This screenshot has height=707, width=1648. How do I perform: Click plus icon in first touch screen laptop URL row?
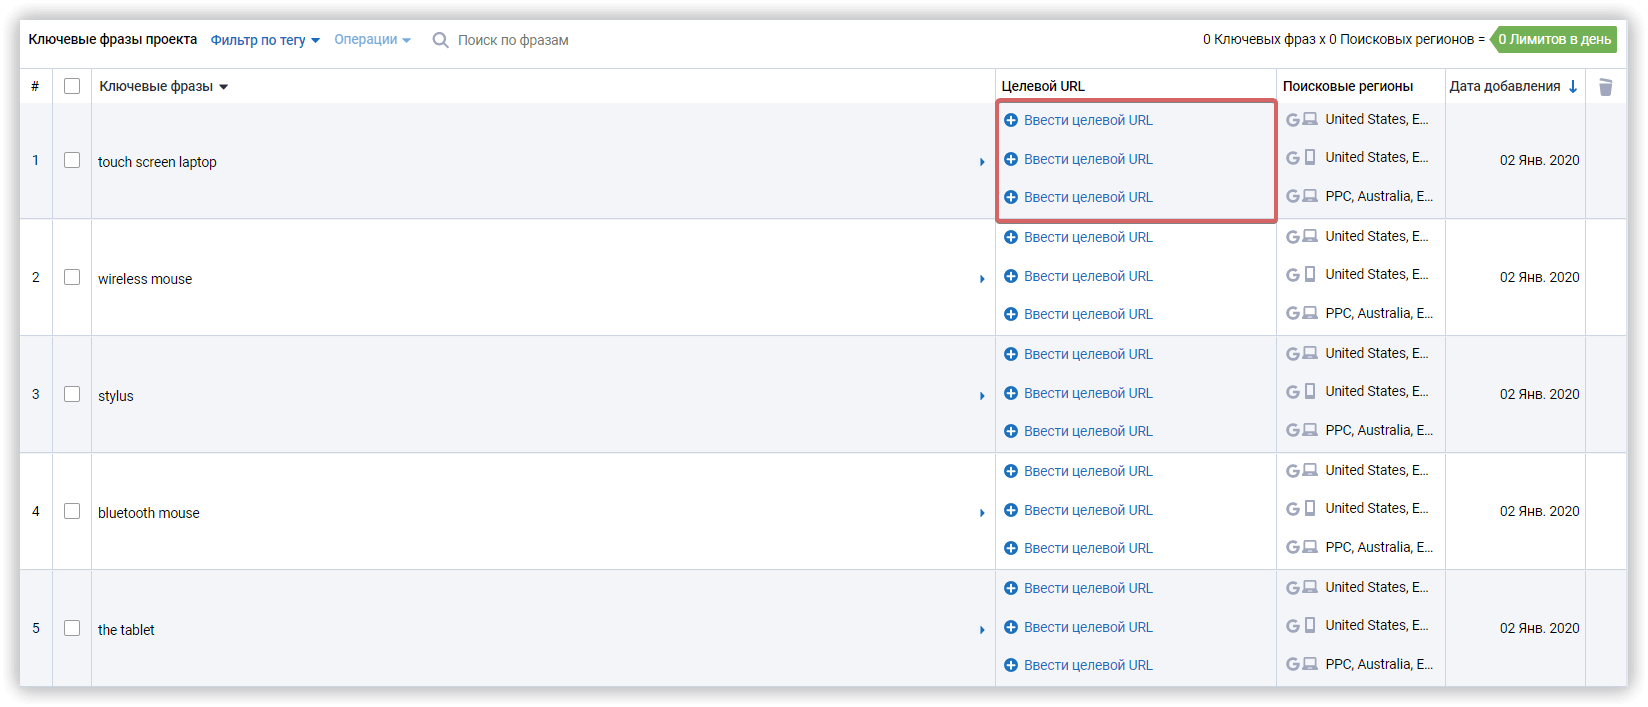pyautogui.click(x=1011, y=120)
